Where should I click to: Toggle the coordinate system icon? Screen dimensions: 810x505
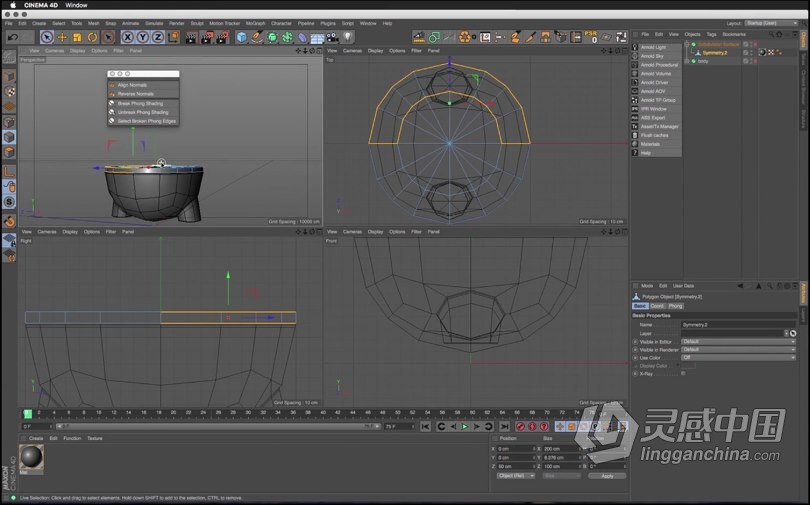pos(174,37)
